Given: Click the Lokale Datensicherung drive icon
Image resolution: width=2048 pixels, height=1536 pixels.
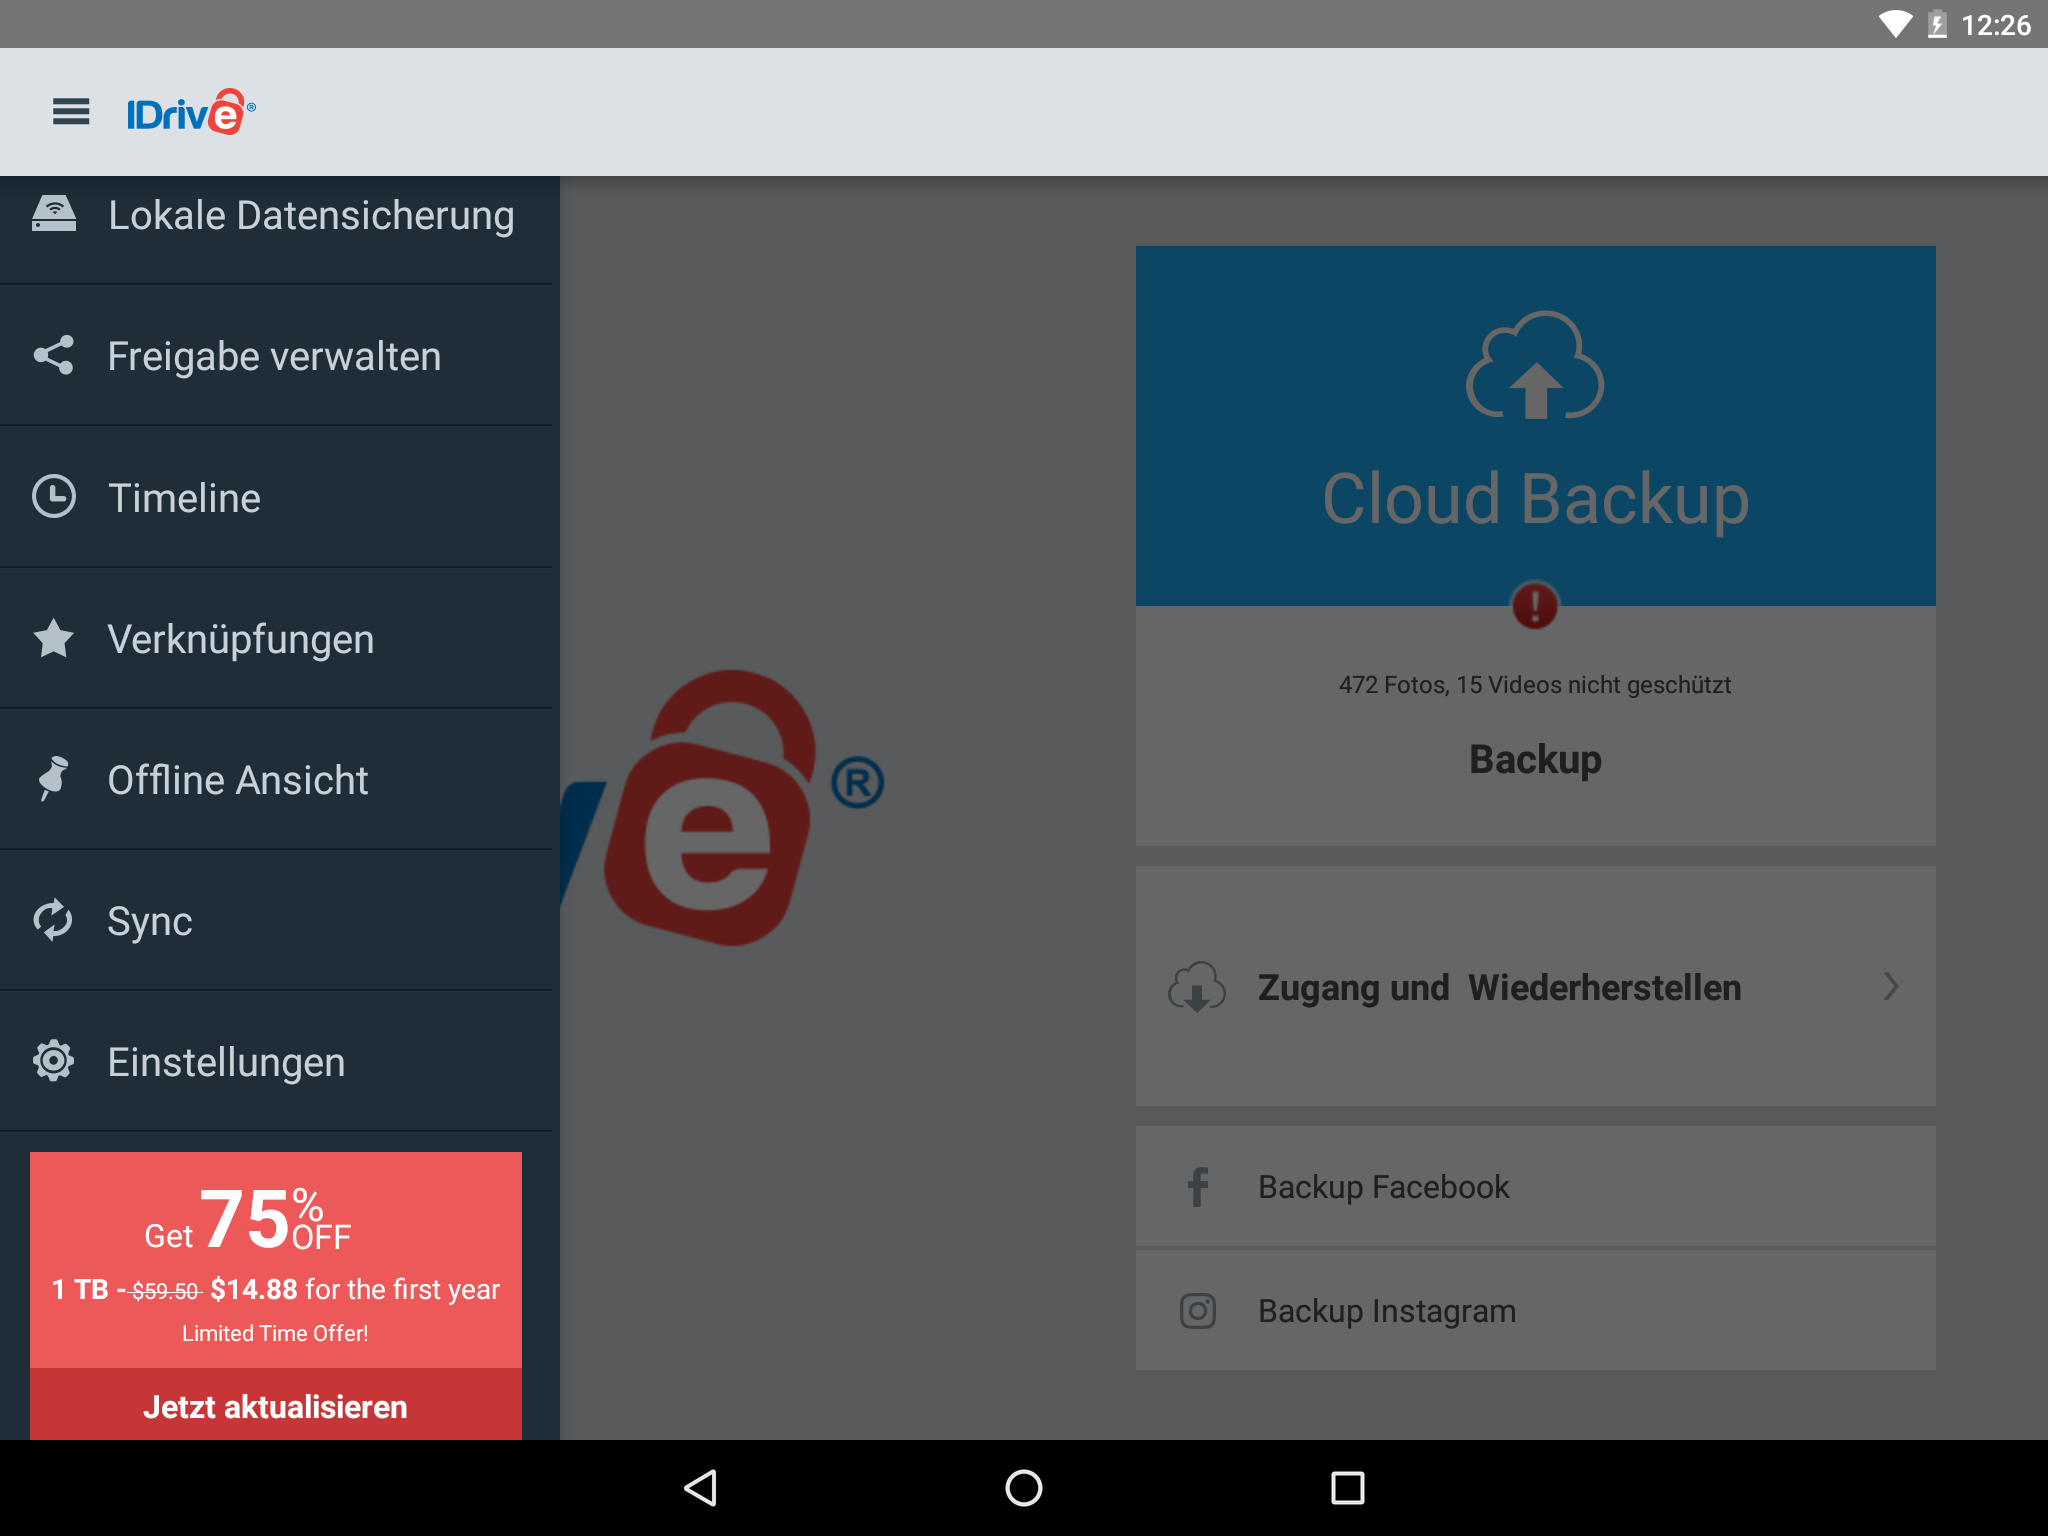Looking at the screenshot, I should pos(54,214).
